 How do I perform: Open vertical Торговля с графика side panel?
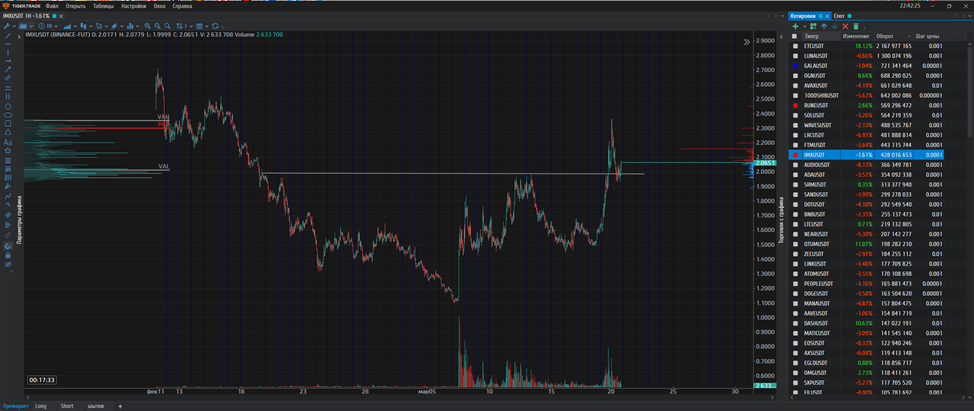pos(781,222)
